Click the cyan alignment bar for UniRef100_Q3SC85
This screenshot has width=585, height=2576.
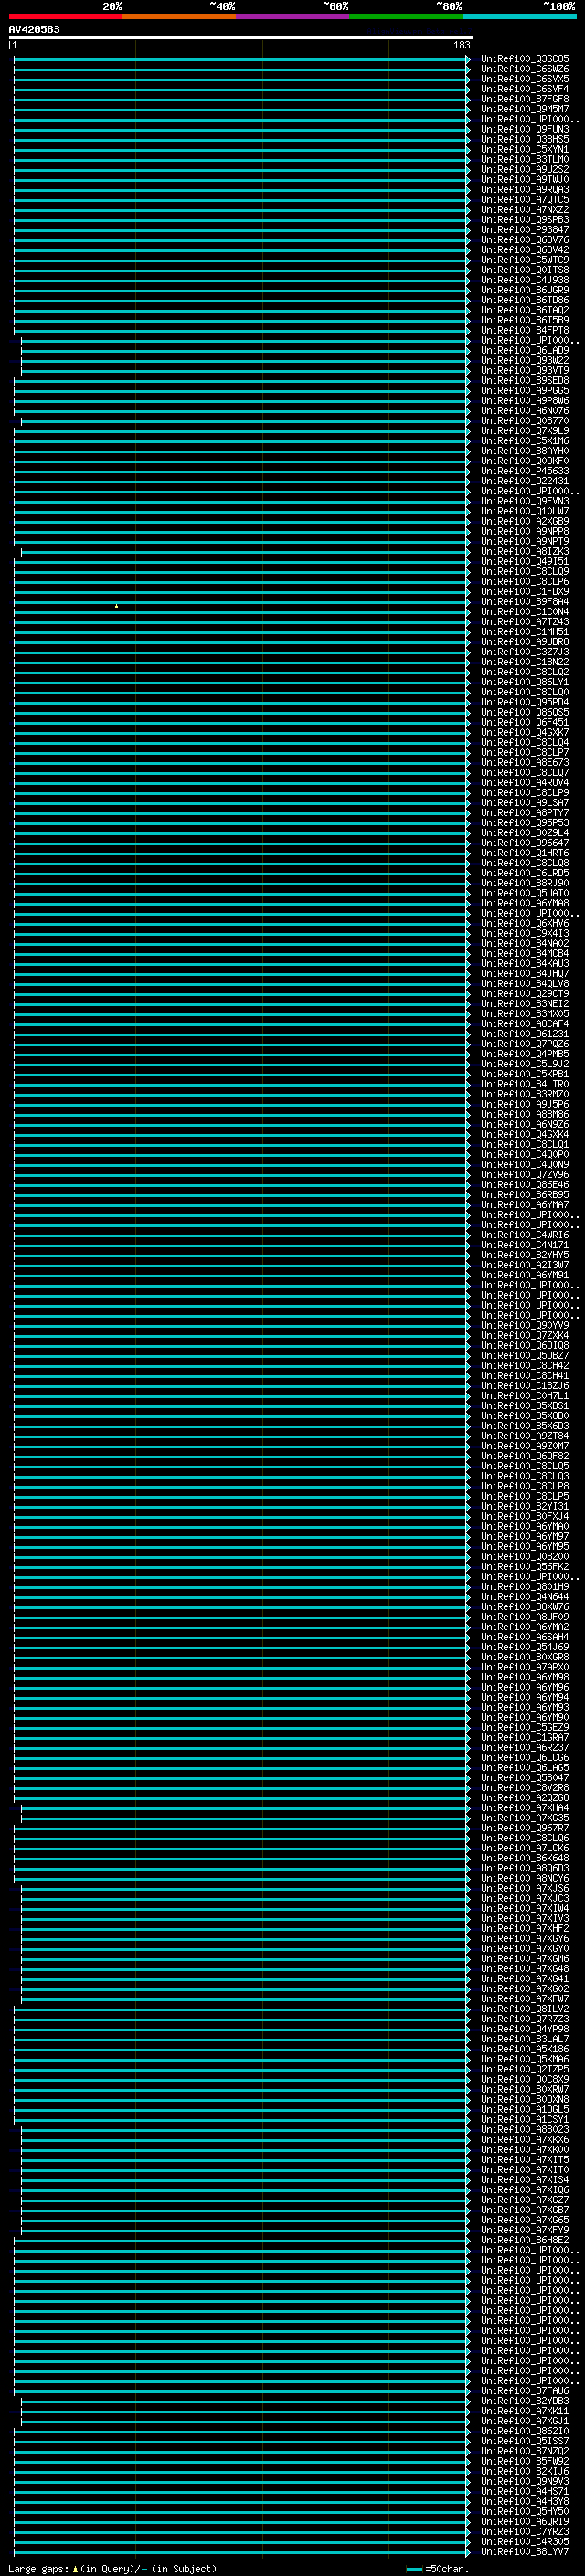pos(242,59)
